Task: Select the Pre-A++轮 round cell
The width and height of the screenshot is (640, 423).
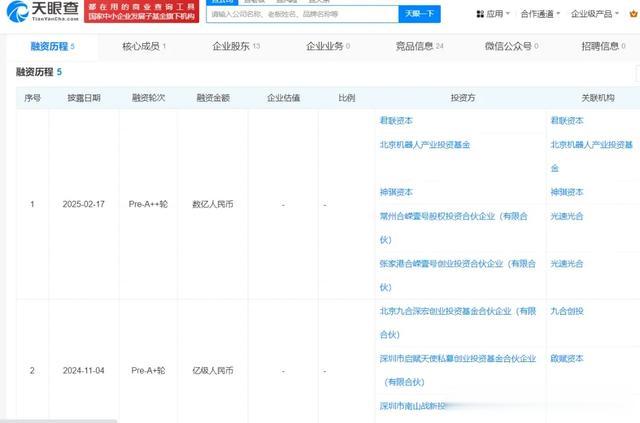Action: tap(148, 204)
